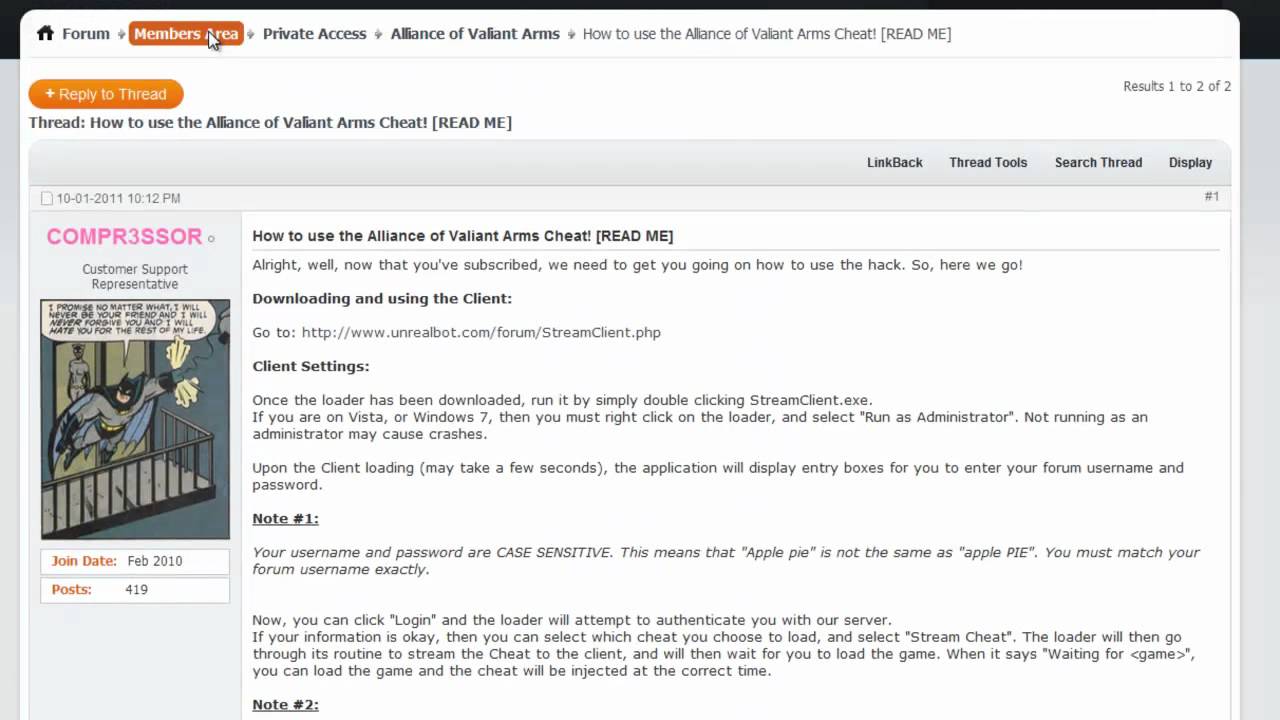The width and height of the screenshot is (1280, 720).
Task: Click the post status icon beside the 10-01-2011 date
Action: (46, 199)
